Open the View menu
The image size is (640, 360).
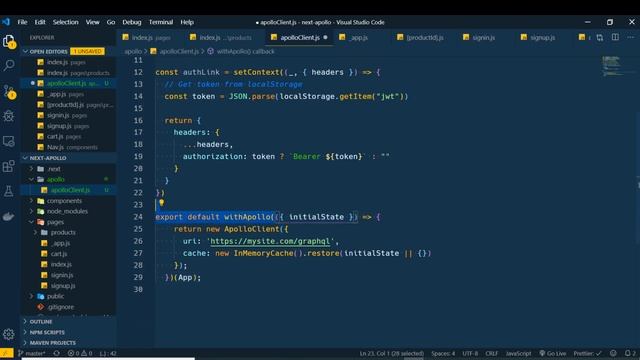(x=93, y=22)
